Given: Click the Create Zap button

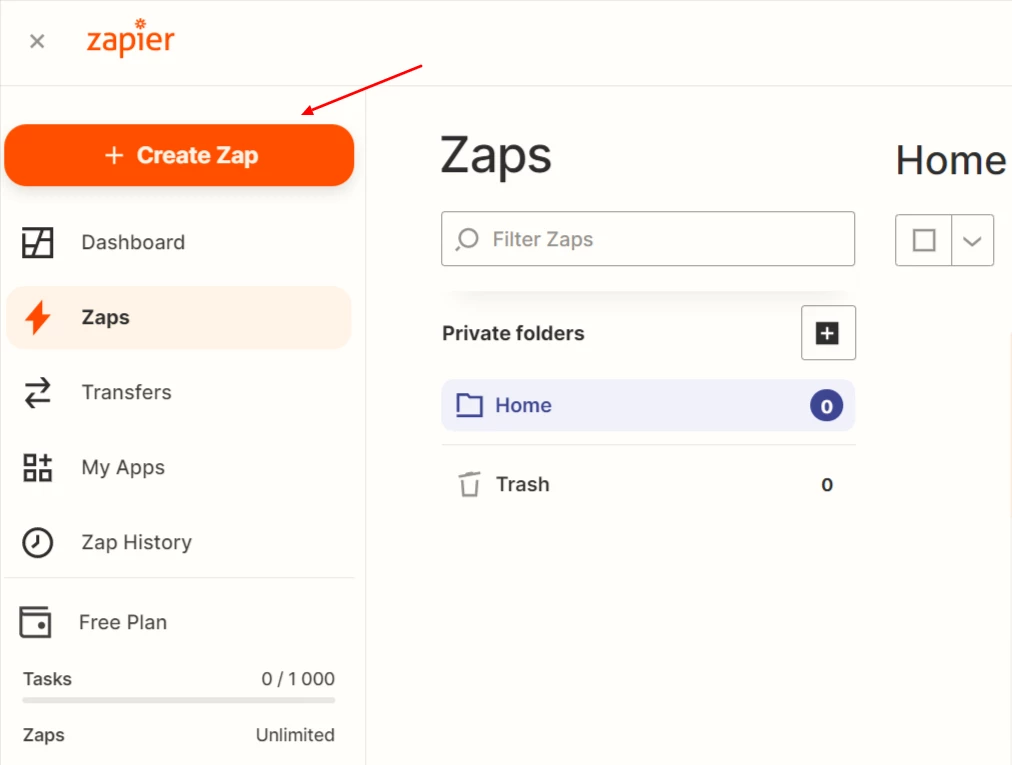Looking at the screenshot, I should [179, 155].
